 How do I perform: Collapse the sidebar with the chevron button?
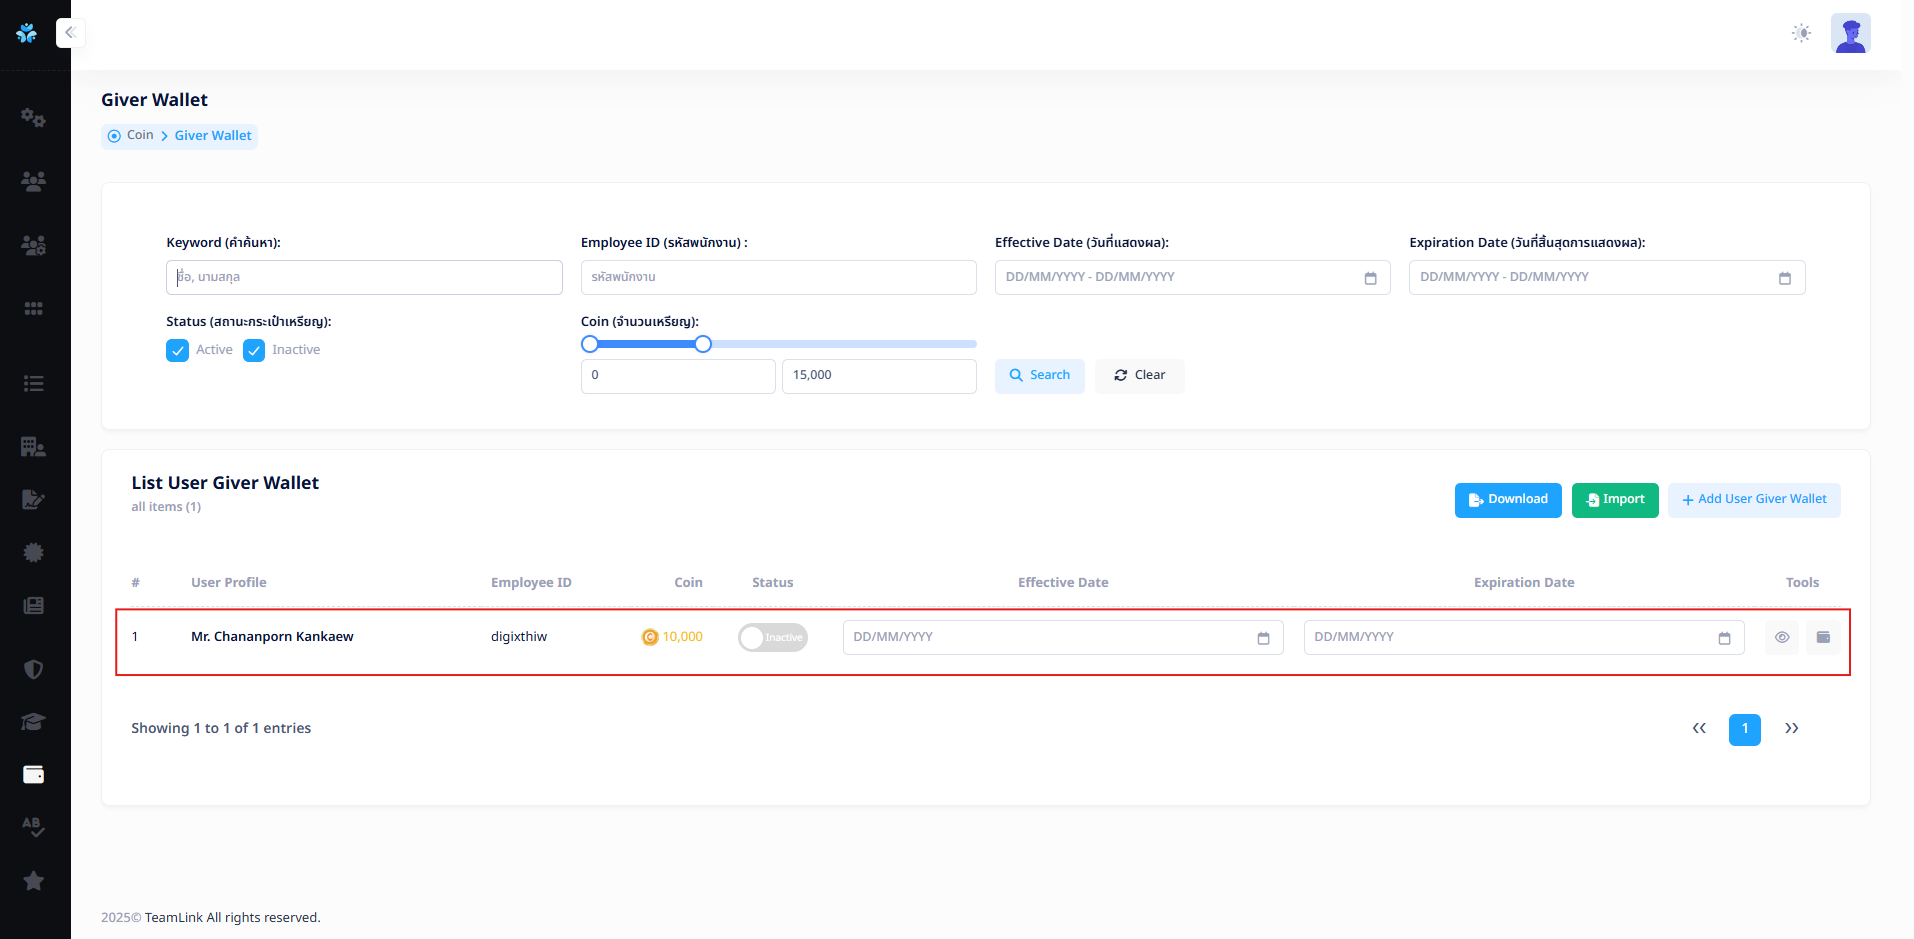pyautogui.click(x=70, y=33)
